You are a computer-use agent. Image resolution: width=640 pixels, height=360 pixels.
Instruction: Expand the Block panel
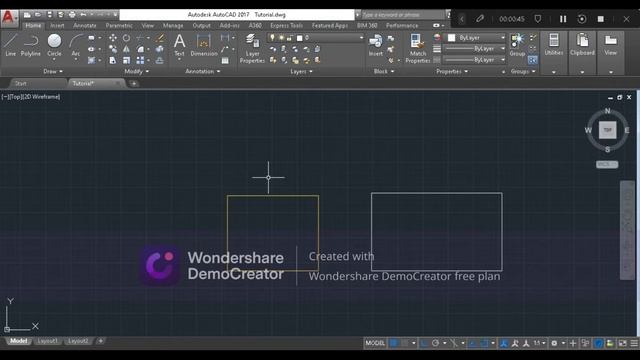click(x=384, y=71)
